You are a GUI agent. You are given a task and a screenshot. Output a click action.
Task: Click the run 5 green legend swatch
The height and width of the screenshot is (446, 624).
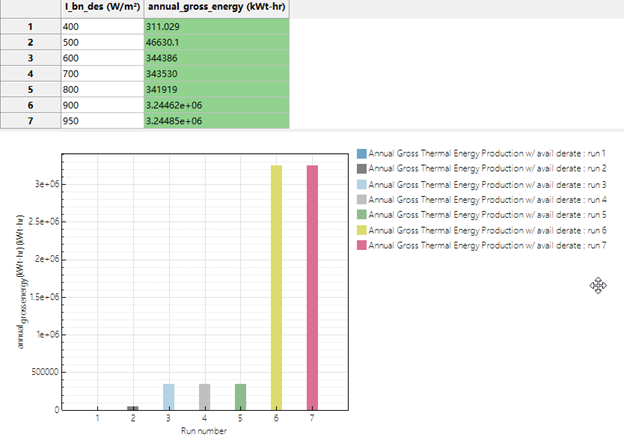pos(361,215)
